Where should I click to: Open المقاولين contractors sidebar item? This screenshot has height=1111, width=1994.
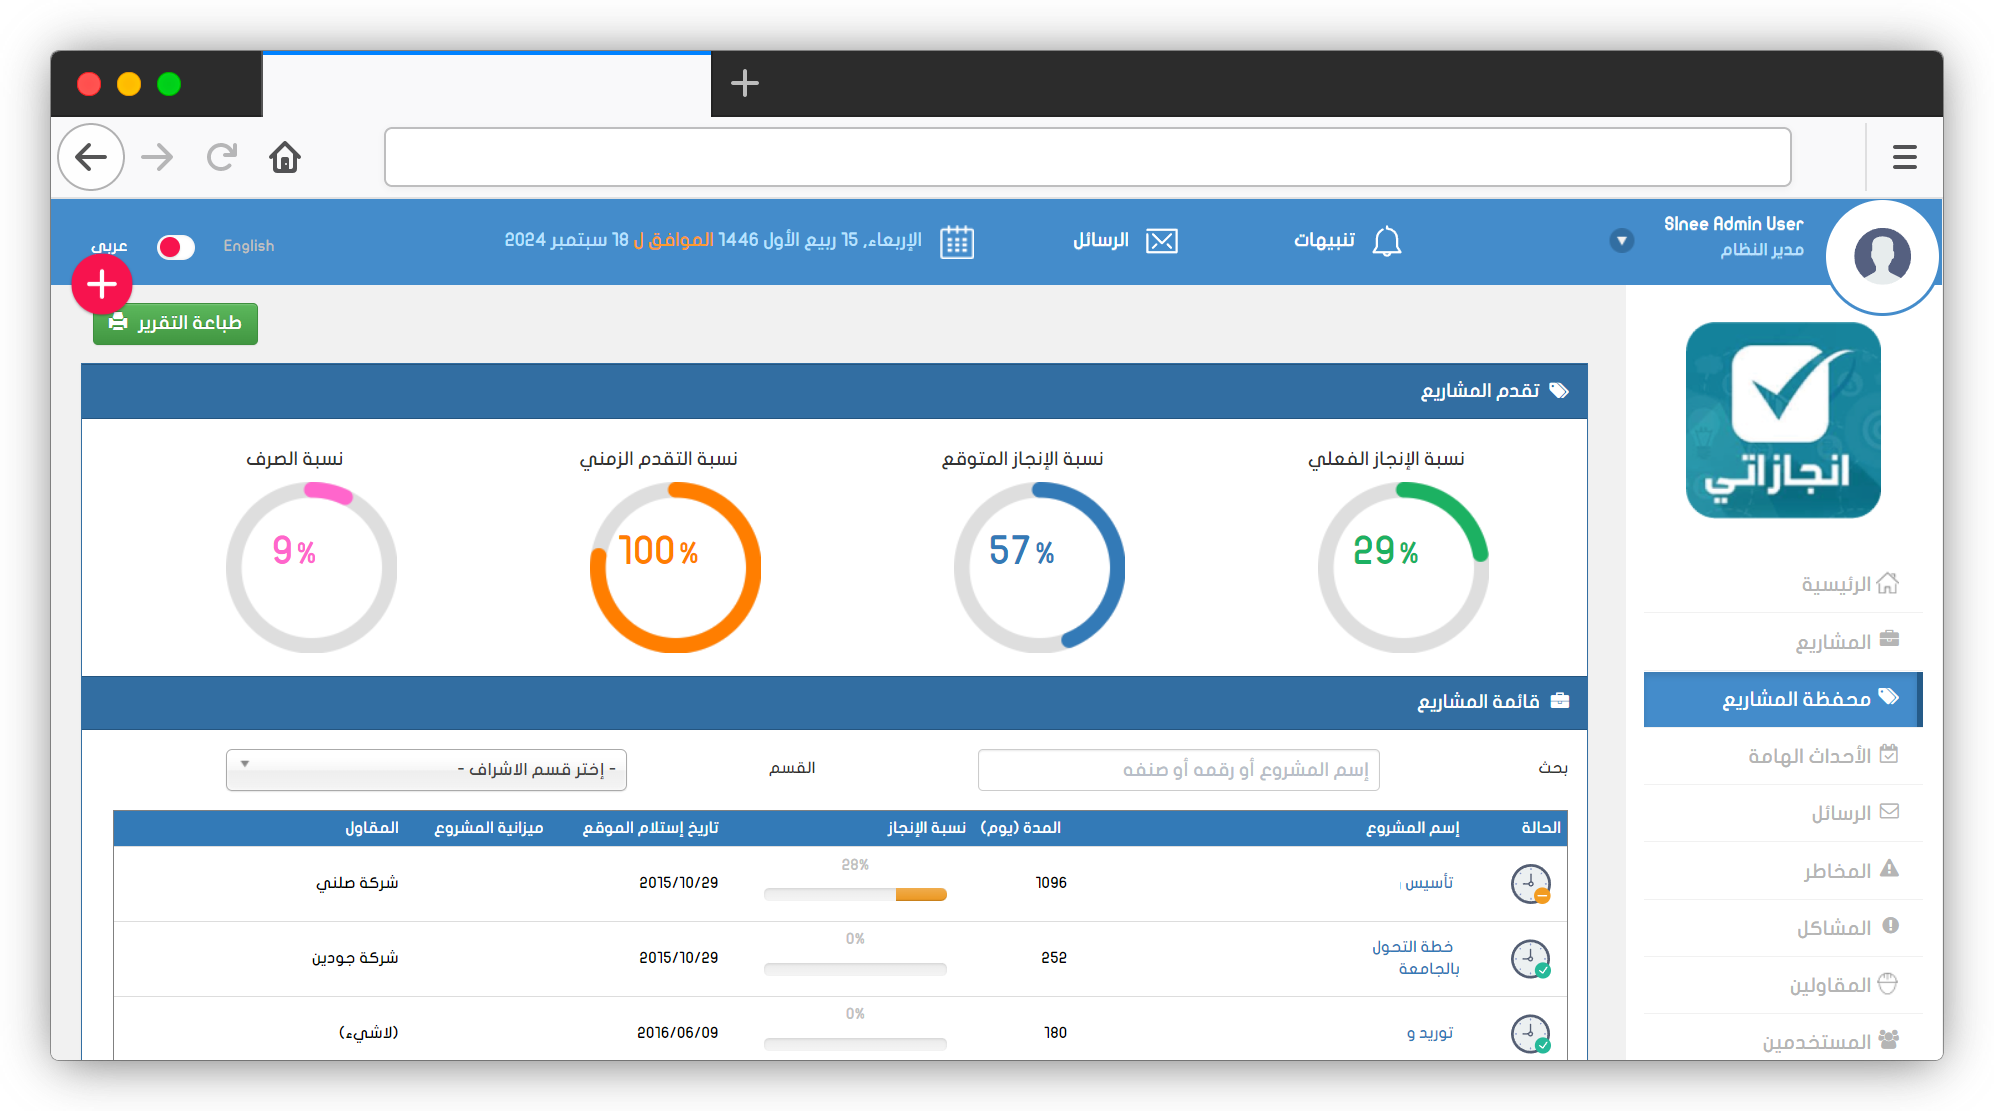click(1831, 985)
